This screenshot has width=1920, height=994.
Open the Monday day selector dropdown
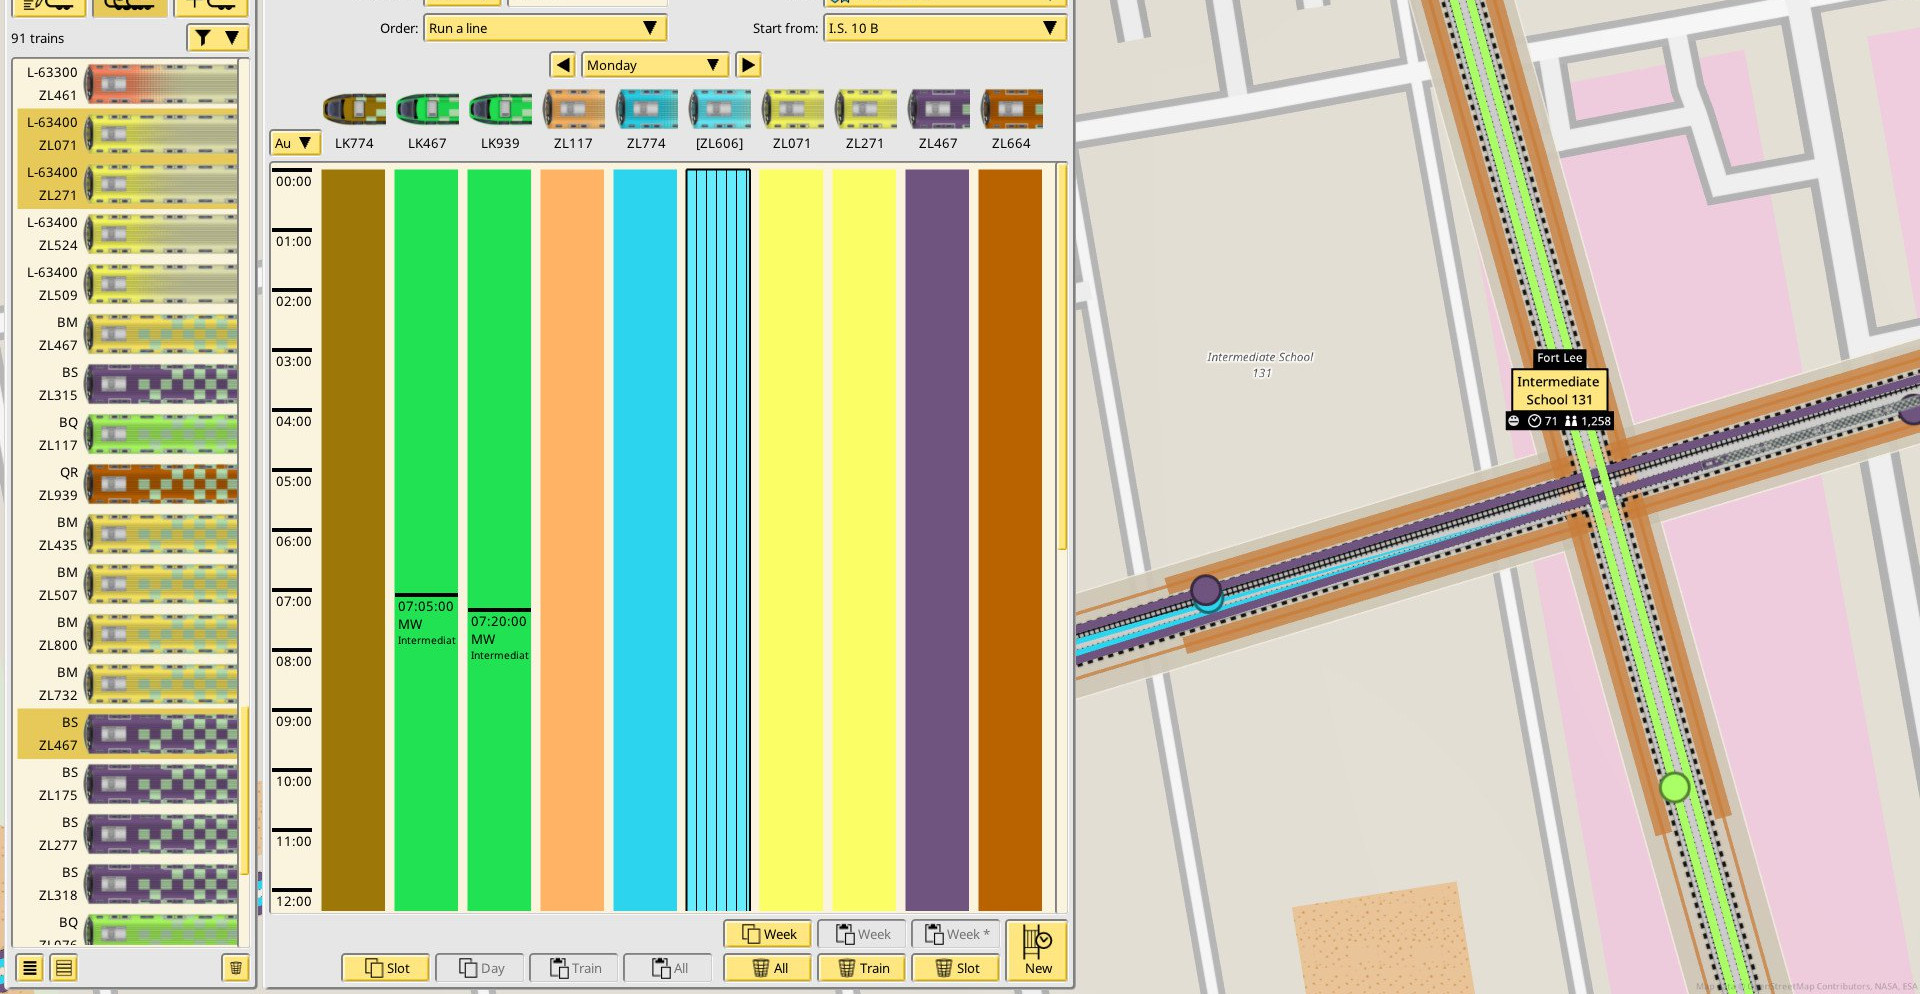click(655, 65)
